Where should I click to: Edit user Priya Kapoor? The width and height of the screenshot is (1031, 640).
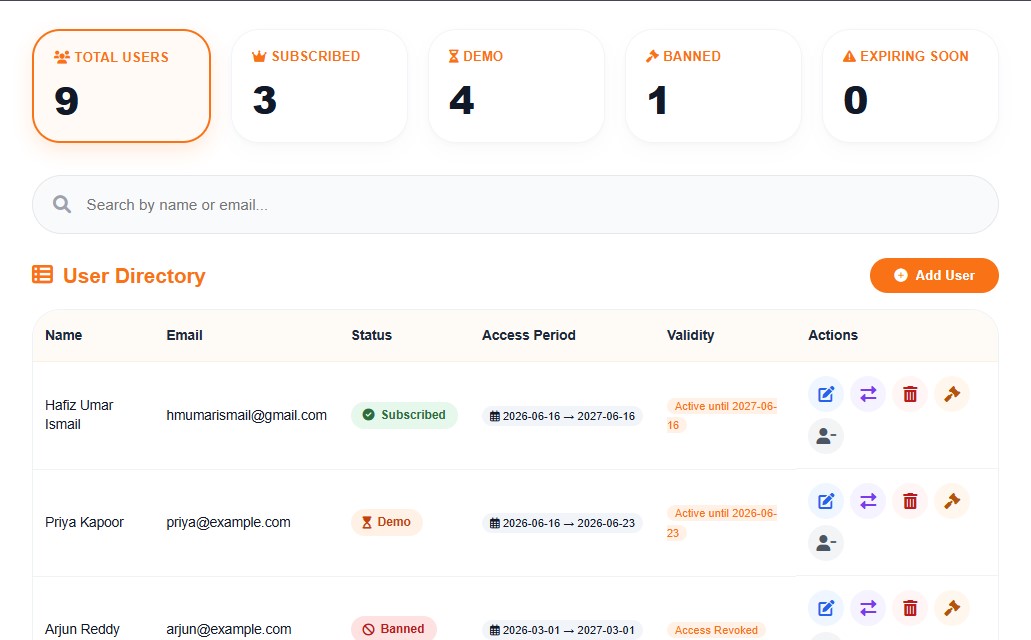826,501
